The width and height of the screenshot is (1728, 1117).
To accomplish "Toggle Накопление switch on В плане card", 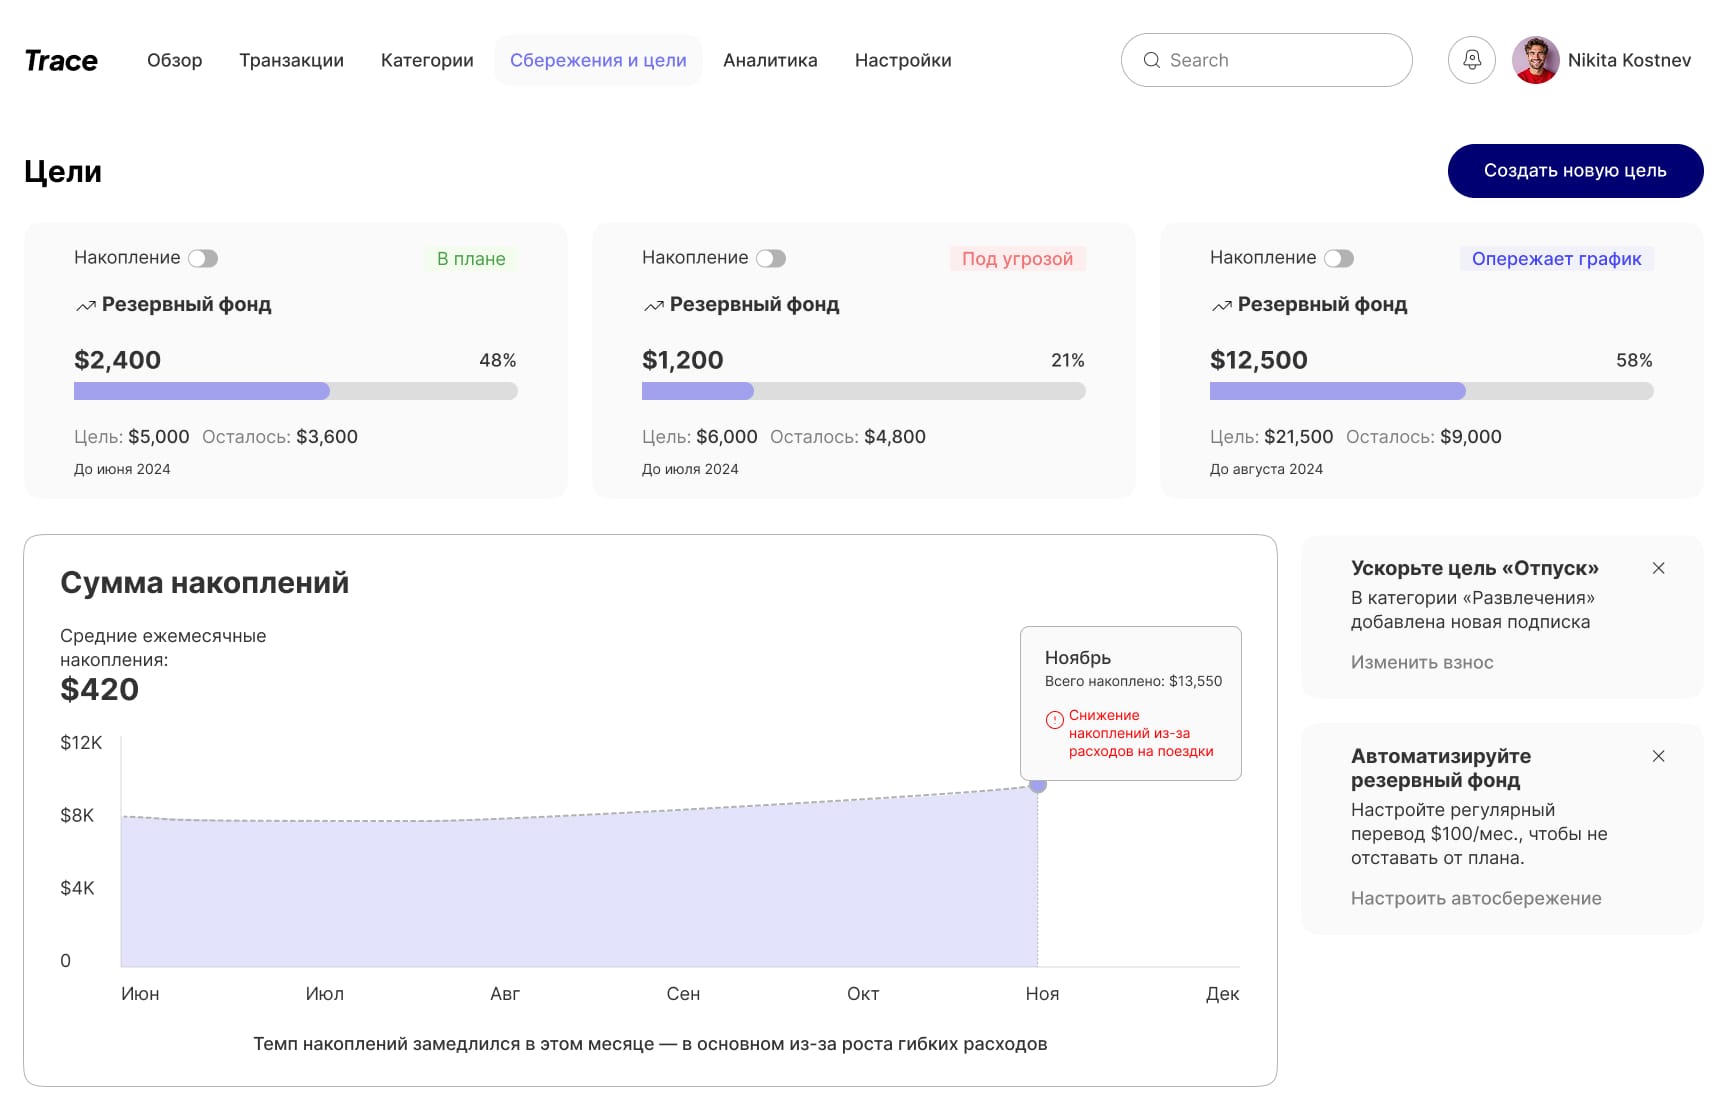I will click(203, 258).
